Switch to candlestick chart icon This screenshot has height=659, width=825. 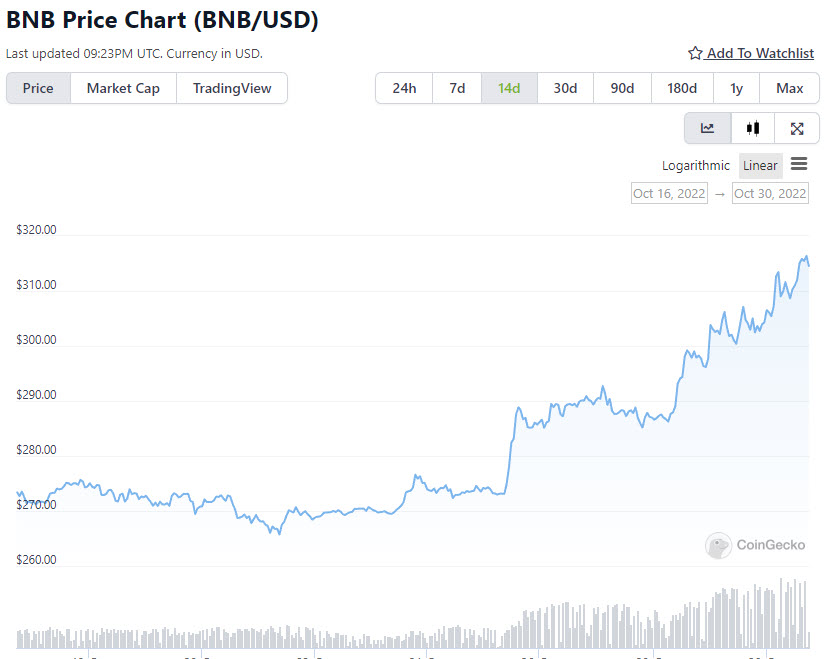tap(753, 128)
